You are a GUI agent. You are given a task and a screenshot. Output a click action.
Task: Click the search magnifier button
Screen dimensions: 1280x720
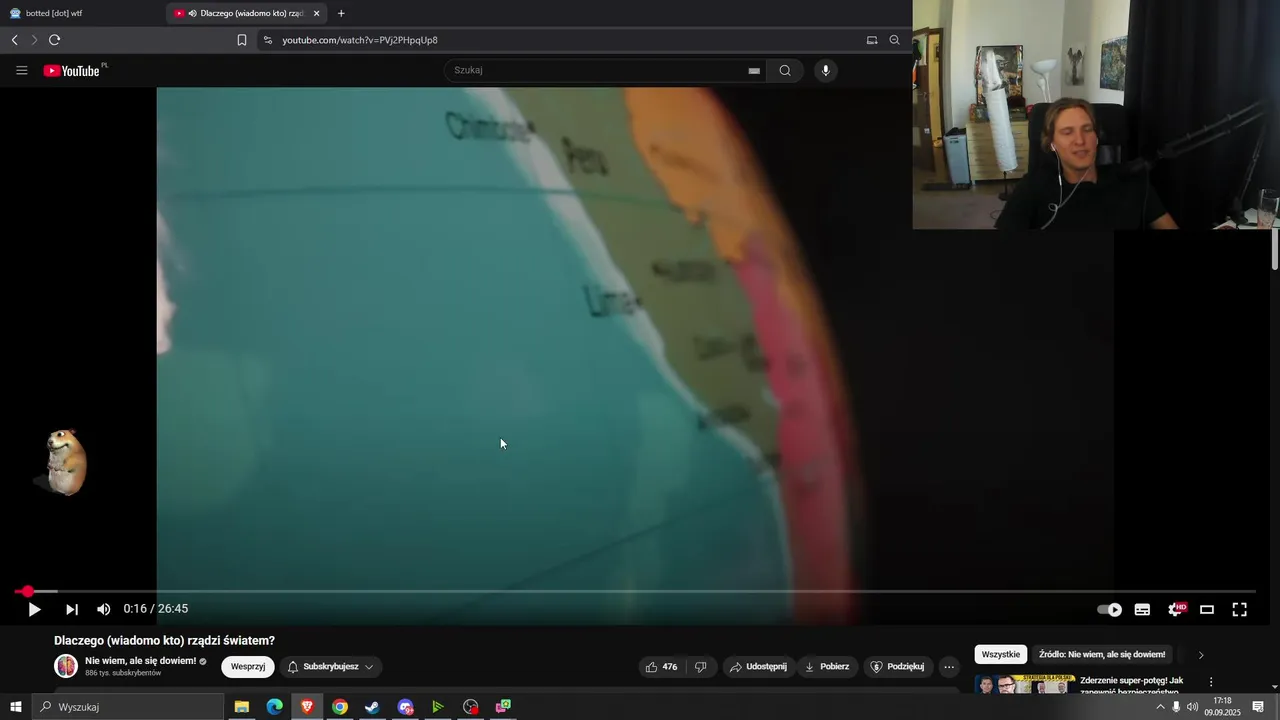point(785,70)
